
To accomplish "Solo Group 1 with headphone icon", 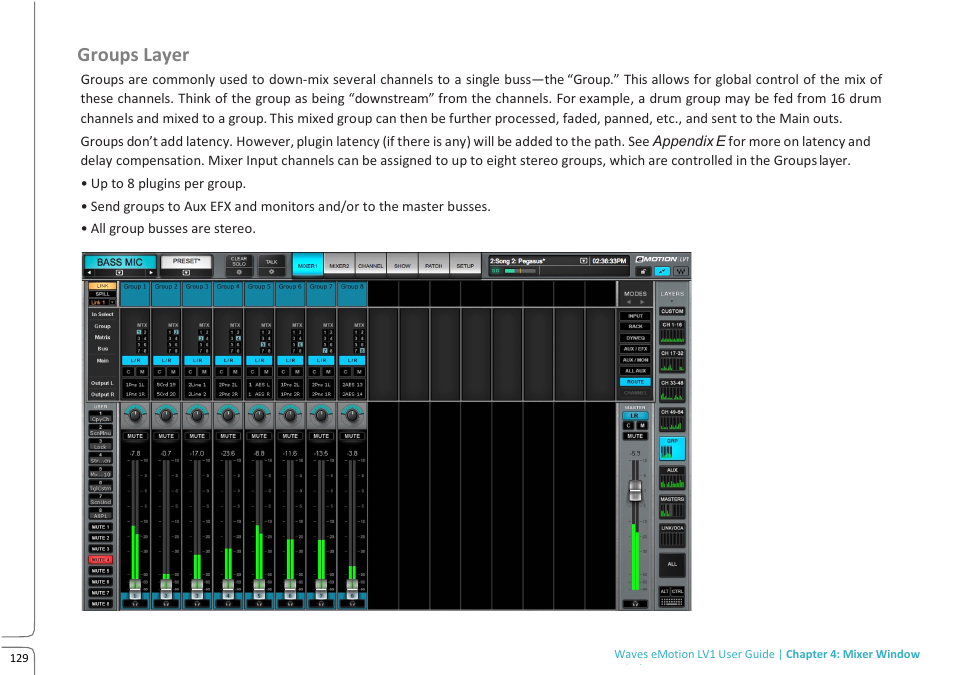I will 135,604.
